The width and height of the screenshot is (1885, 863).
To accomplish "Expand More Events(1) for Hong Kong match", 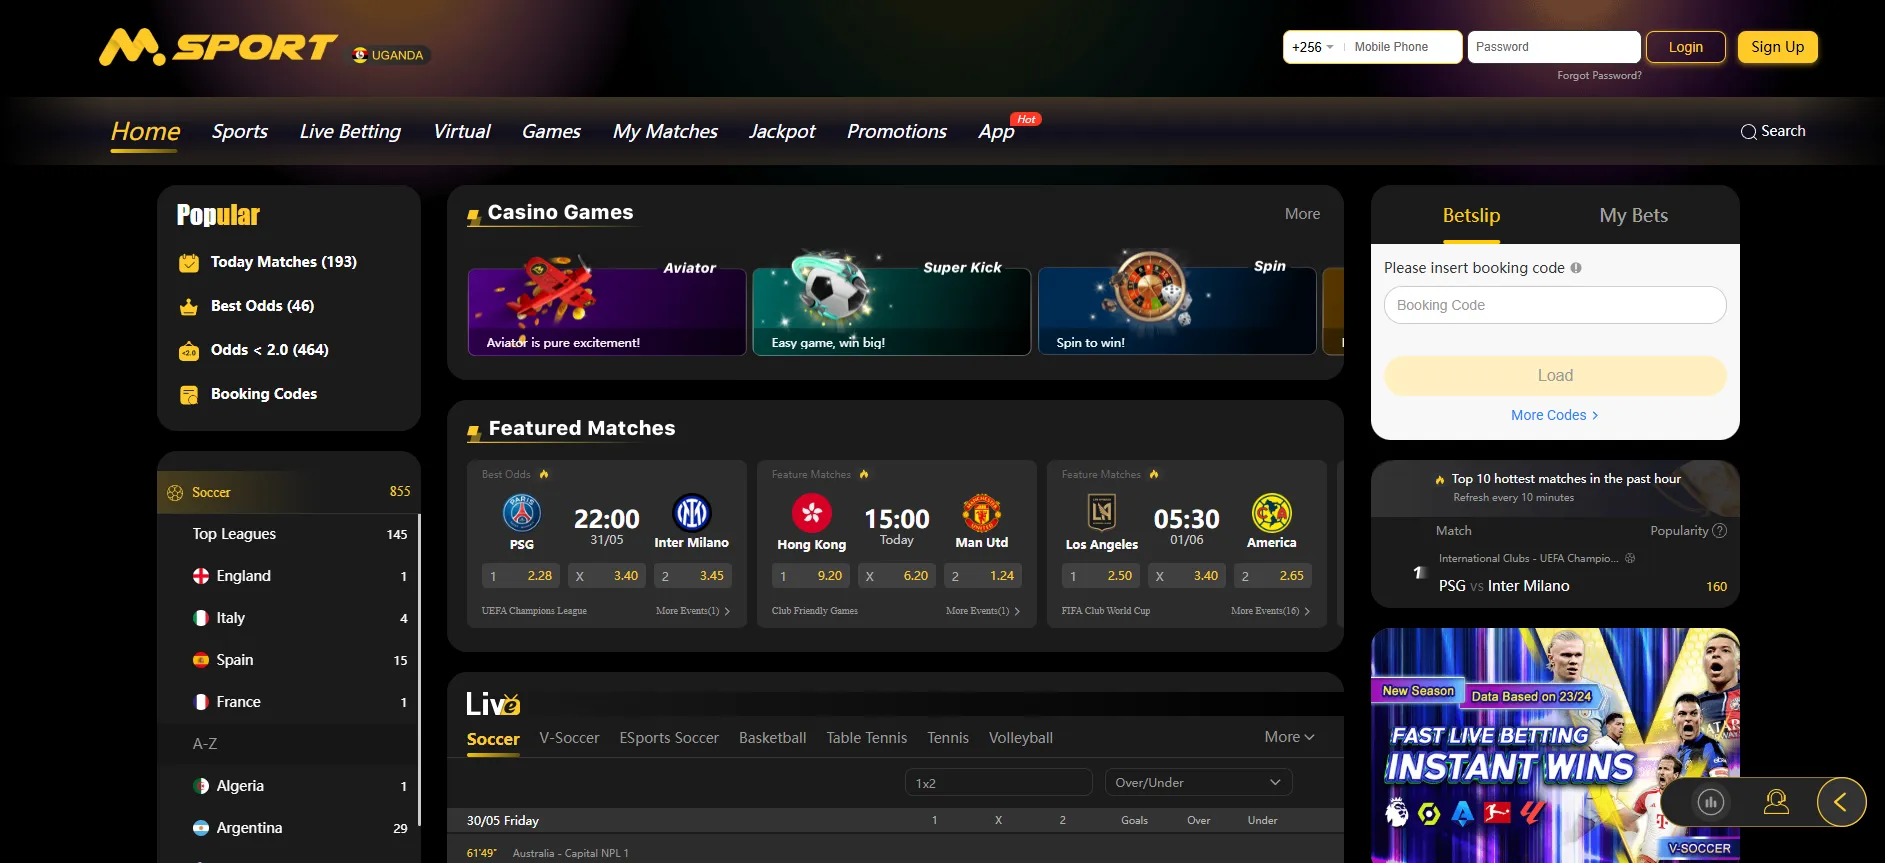I will point(982,611).
